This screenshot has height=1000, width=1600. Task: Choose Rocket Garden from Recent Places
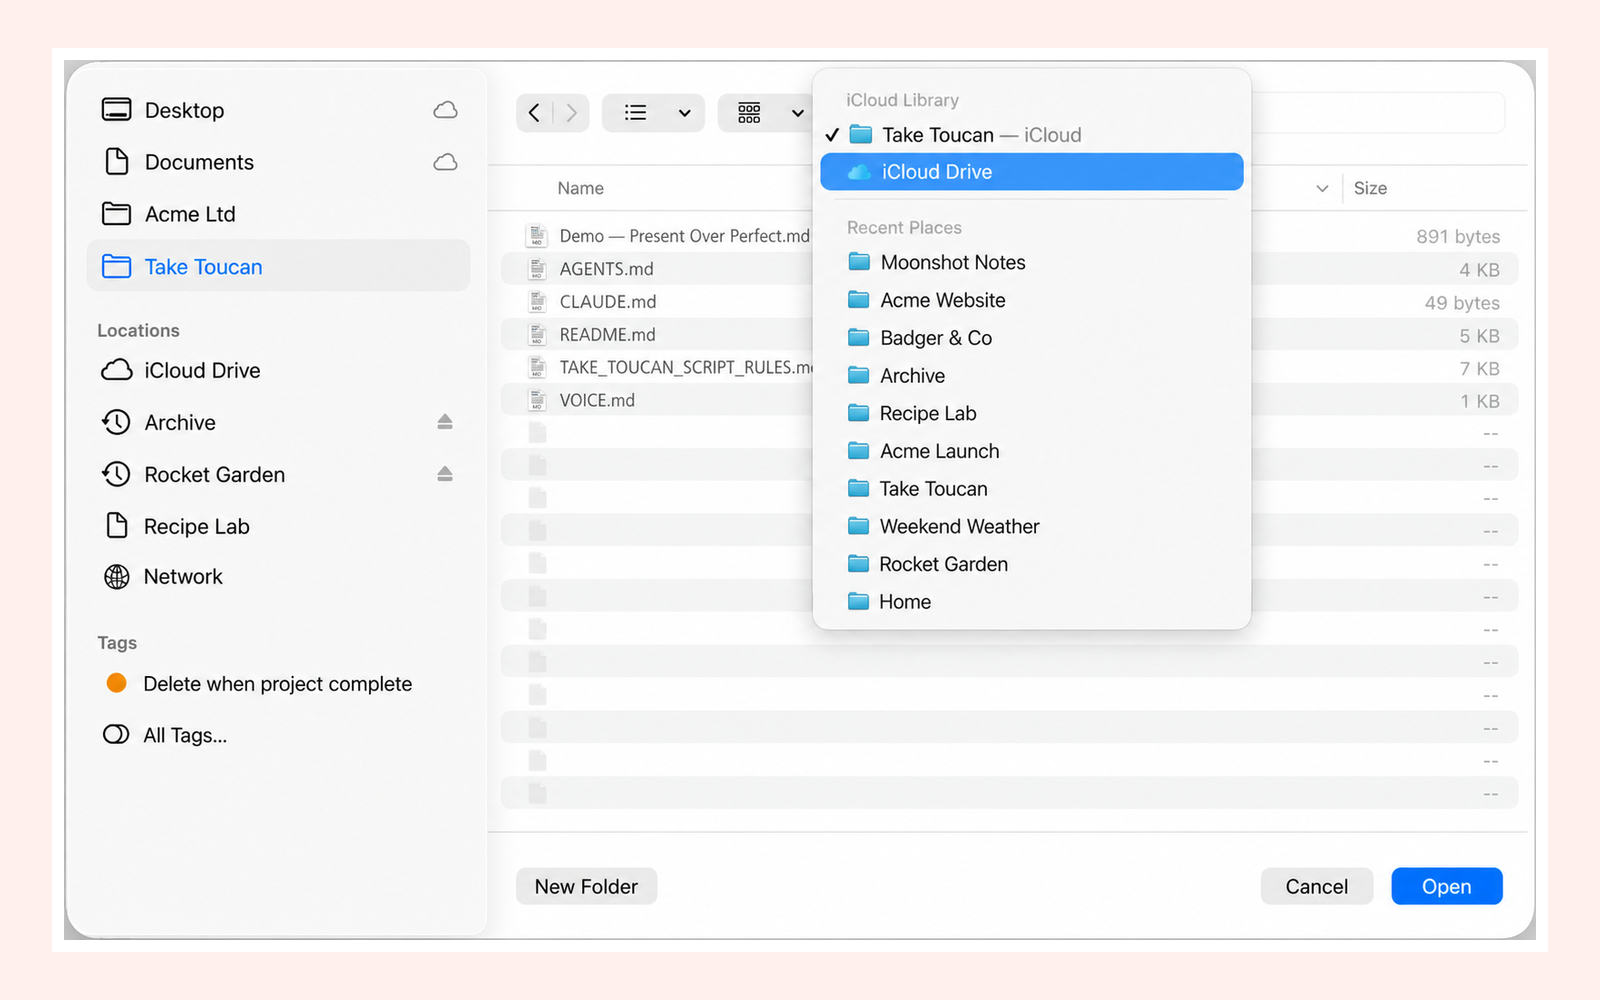[1031, 564]
